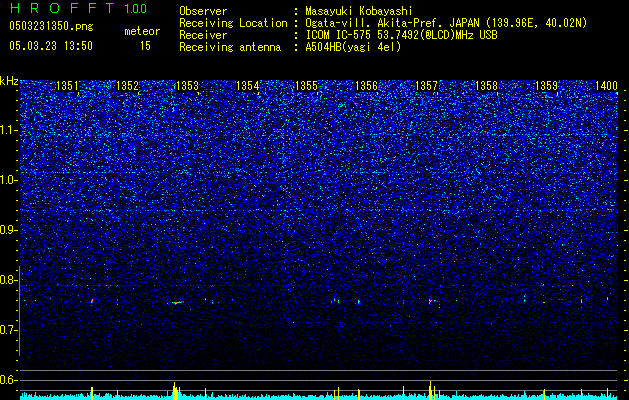The image size is (629, 400).
Task: Click the 'Receiving antenna' field label
Action: pyautogui.click(x=230, y=47)
